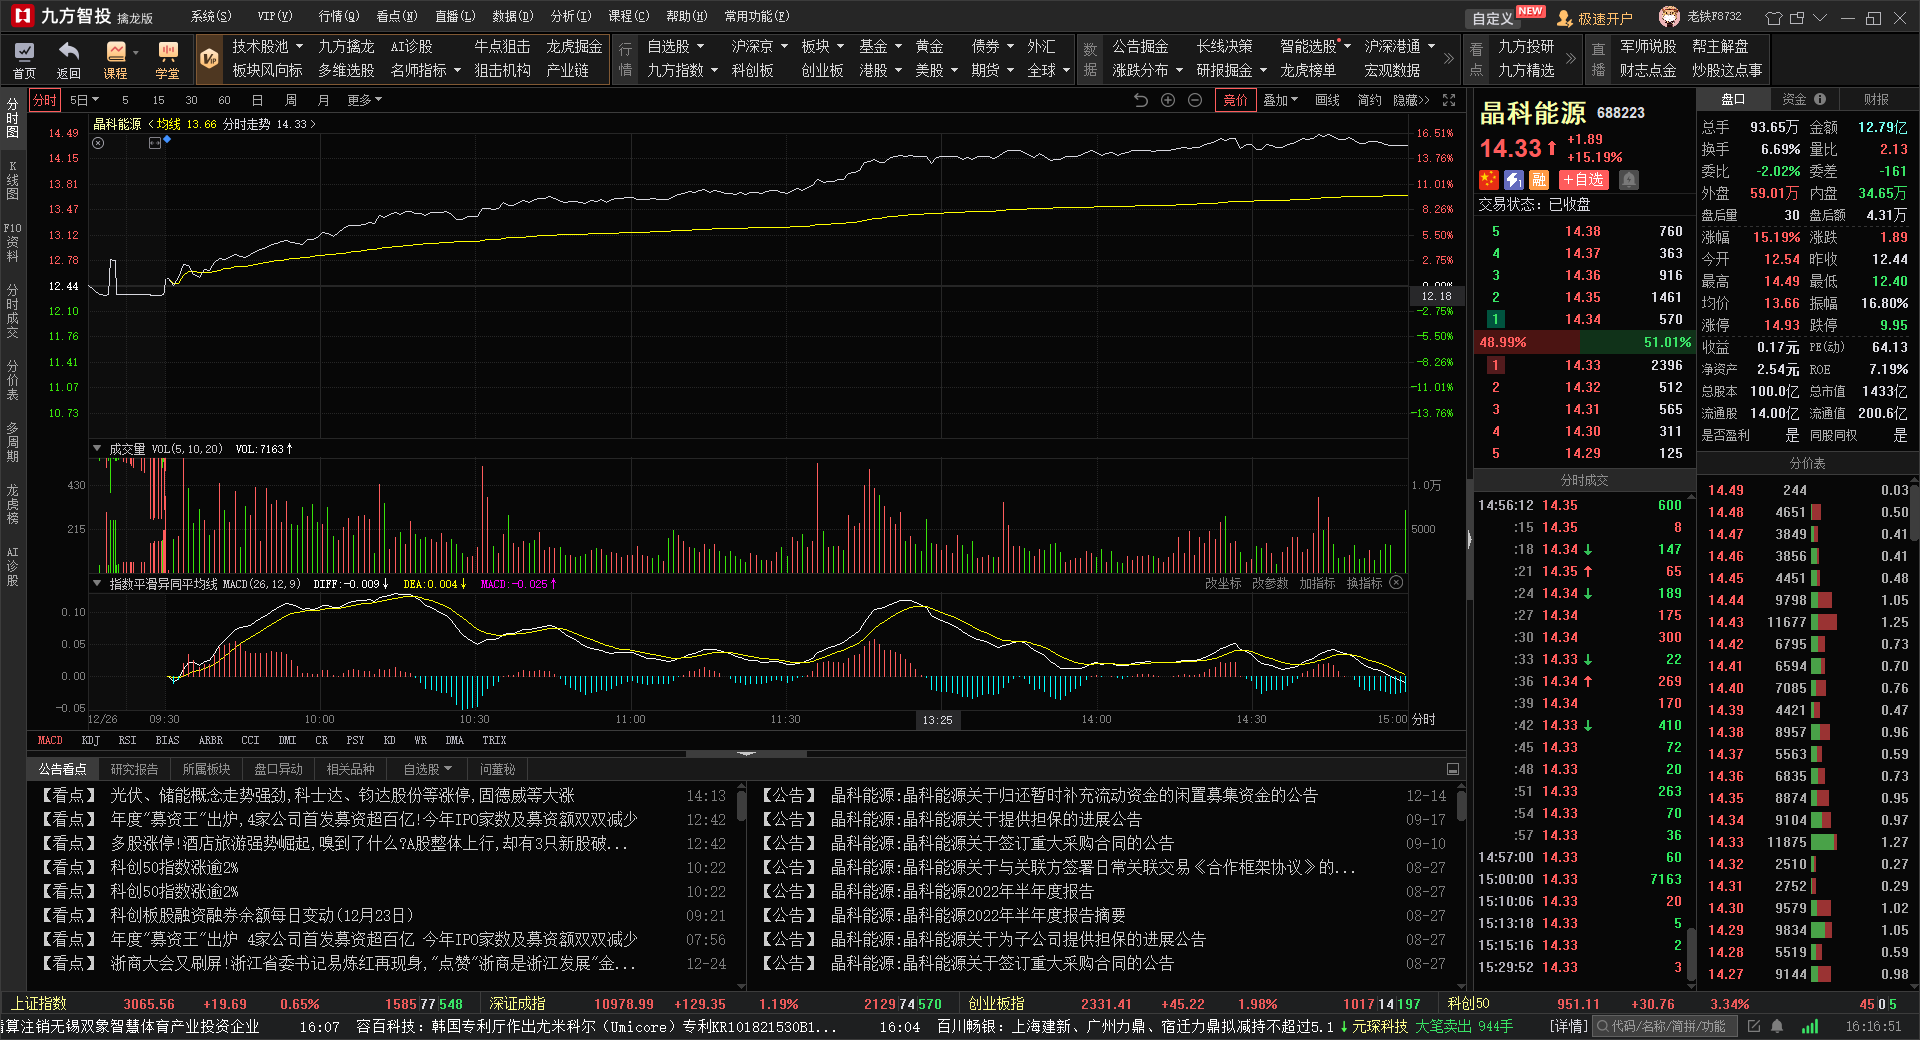The width and height of the screenshot is (1920, 1040).
Task: Expand chart to fullscreen icon
Action: [x=1449, y=100]
